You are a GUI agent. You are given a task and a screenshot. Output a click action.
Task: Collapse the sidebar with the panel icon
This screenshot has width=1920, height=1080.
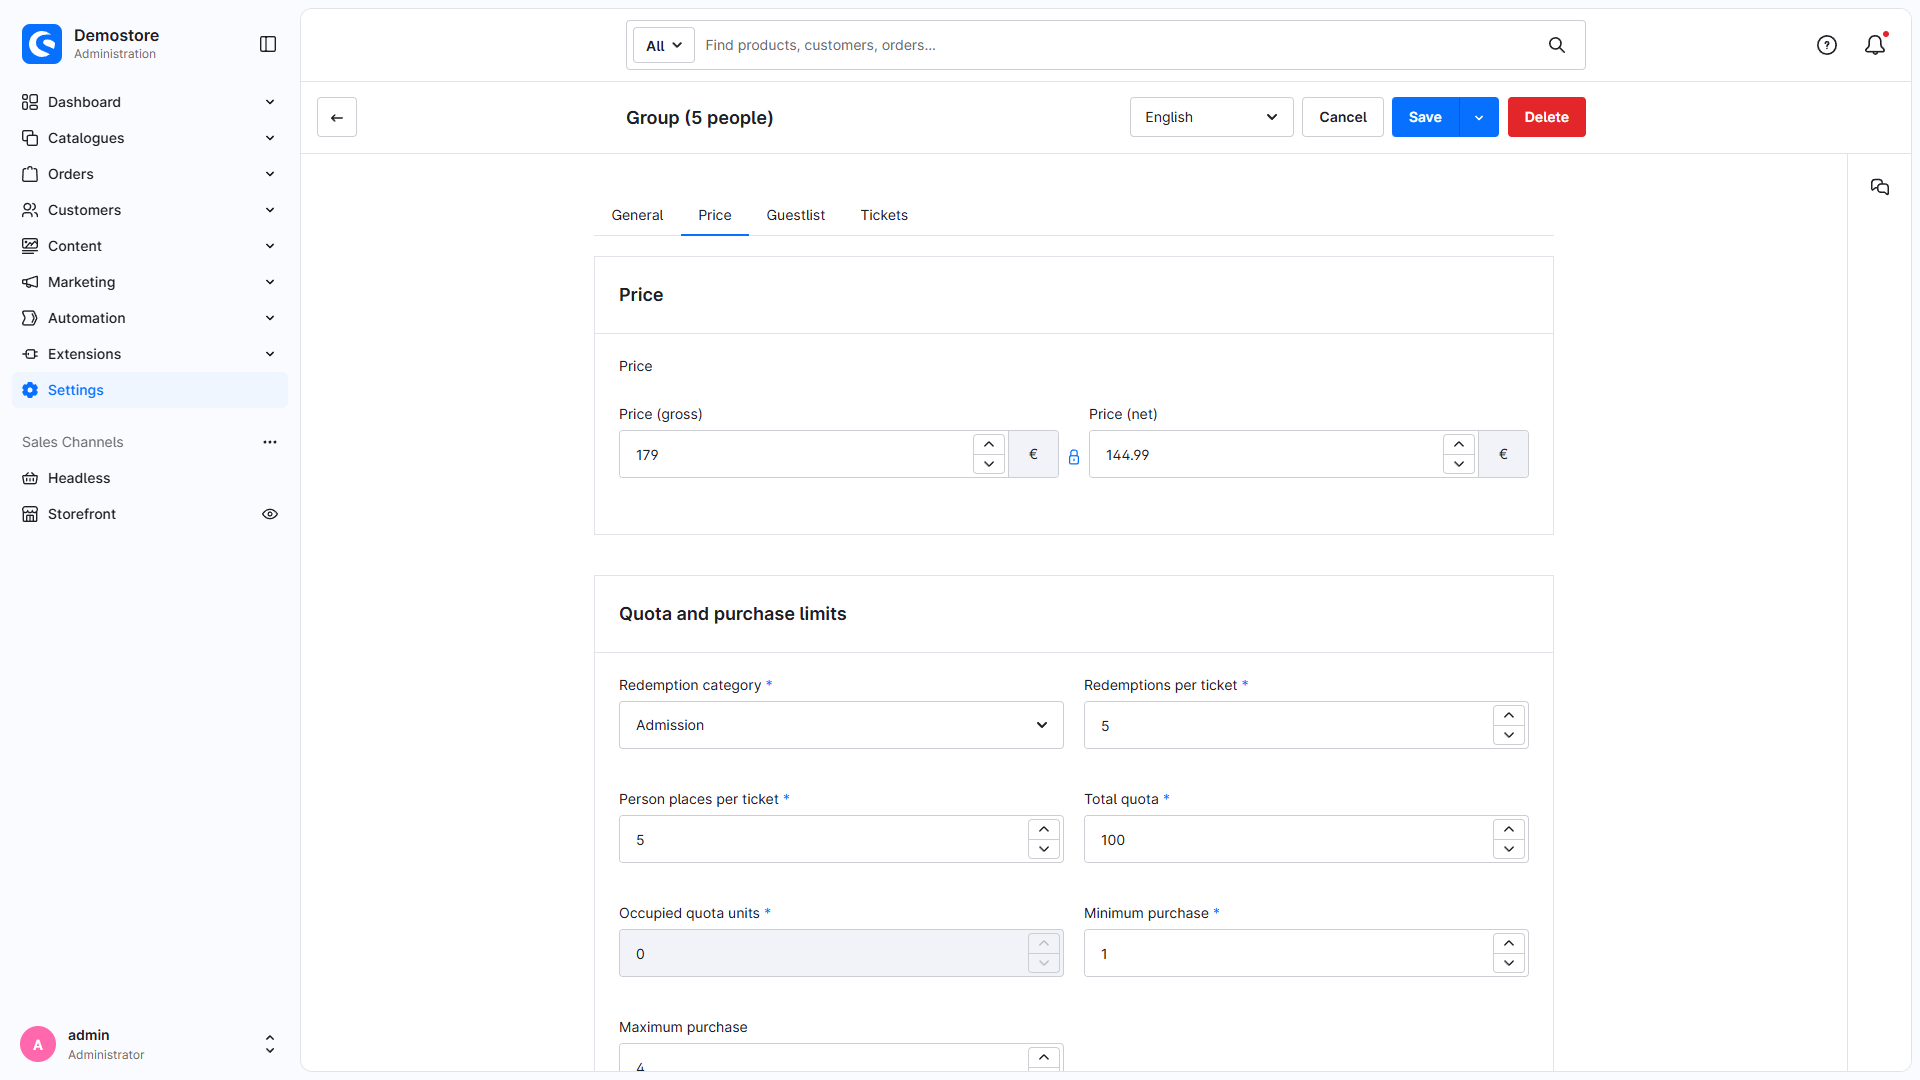coord(268,44)
